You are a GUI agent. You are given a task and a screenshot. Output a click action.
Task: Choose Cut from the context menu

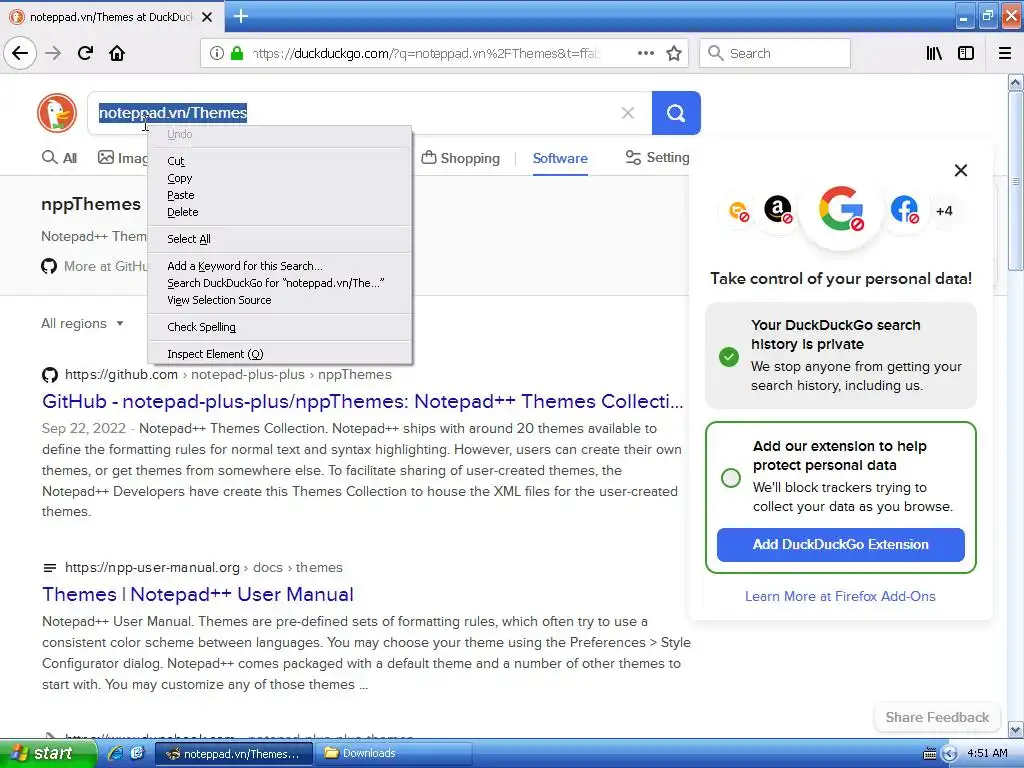pos(280,161)
